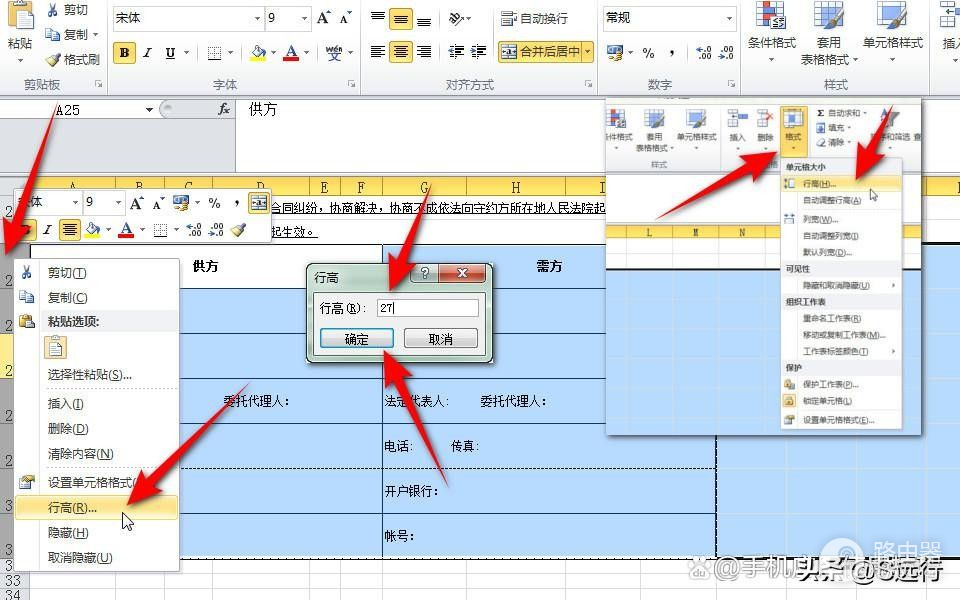The height and width of the screenshot is (600, 960).
Task: Select Format Painter (格式刷) in the clipboard group
Action: tap(73, 60)
